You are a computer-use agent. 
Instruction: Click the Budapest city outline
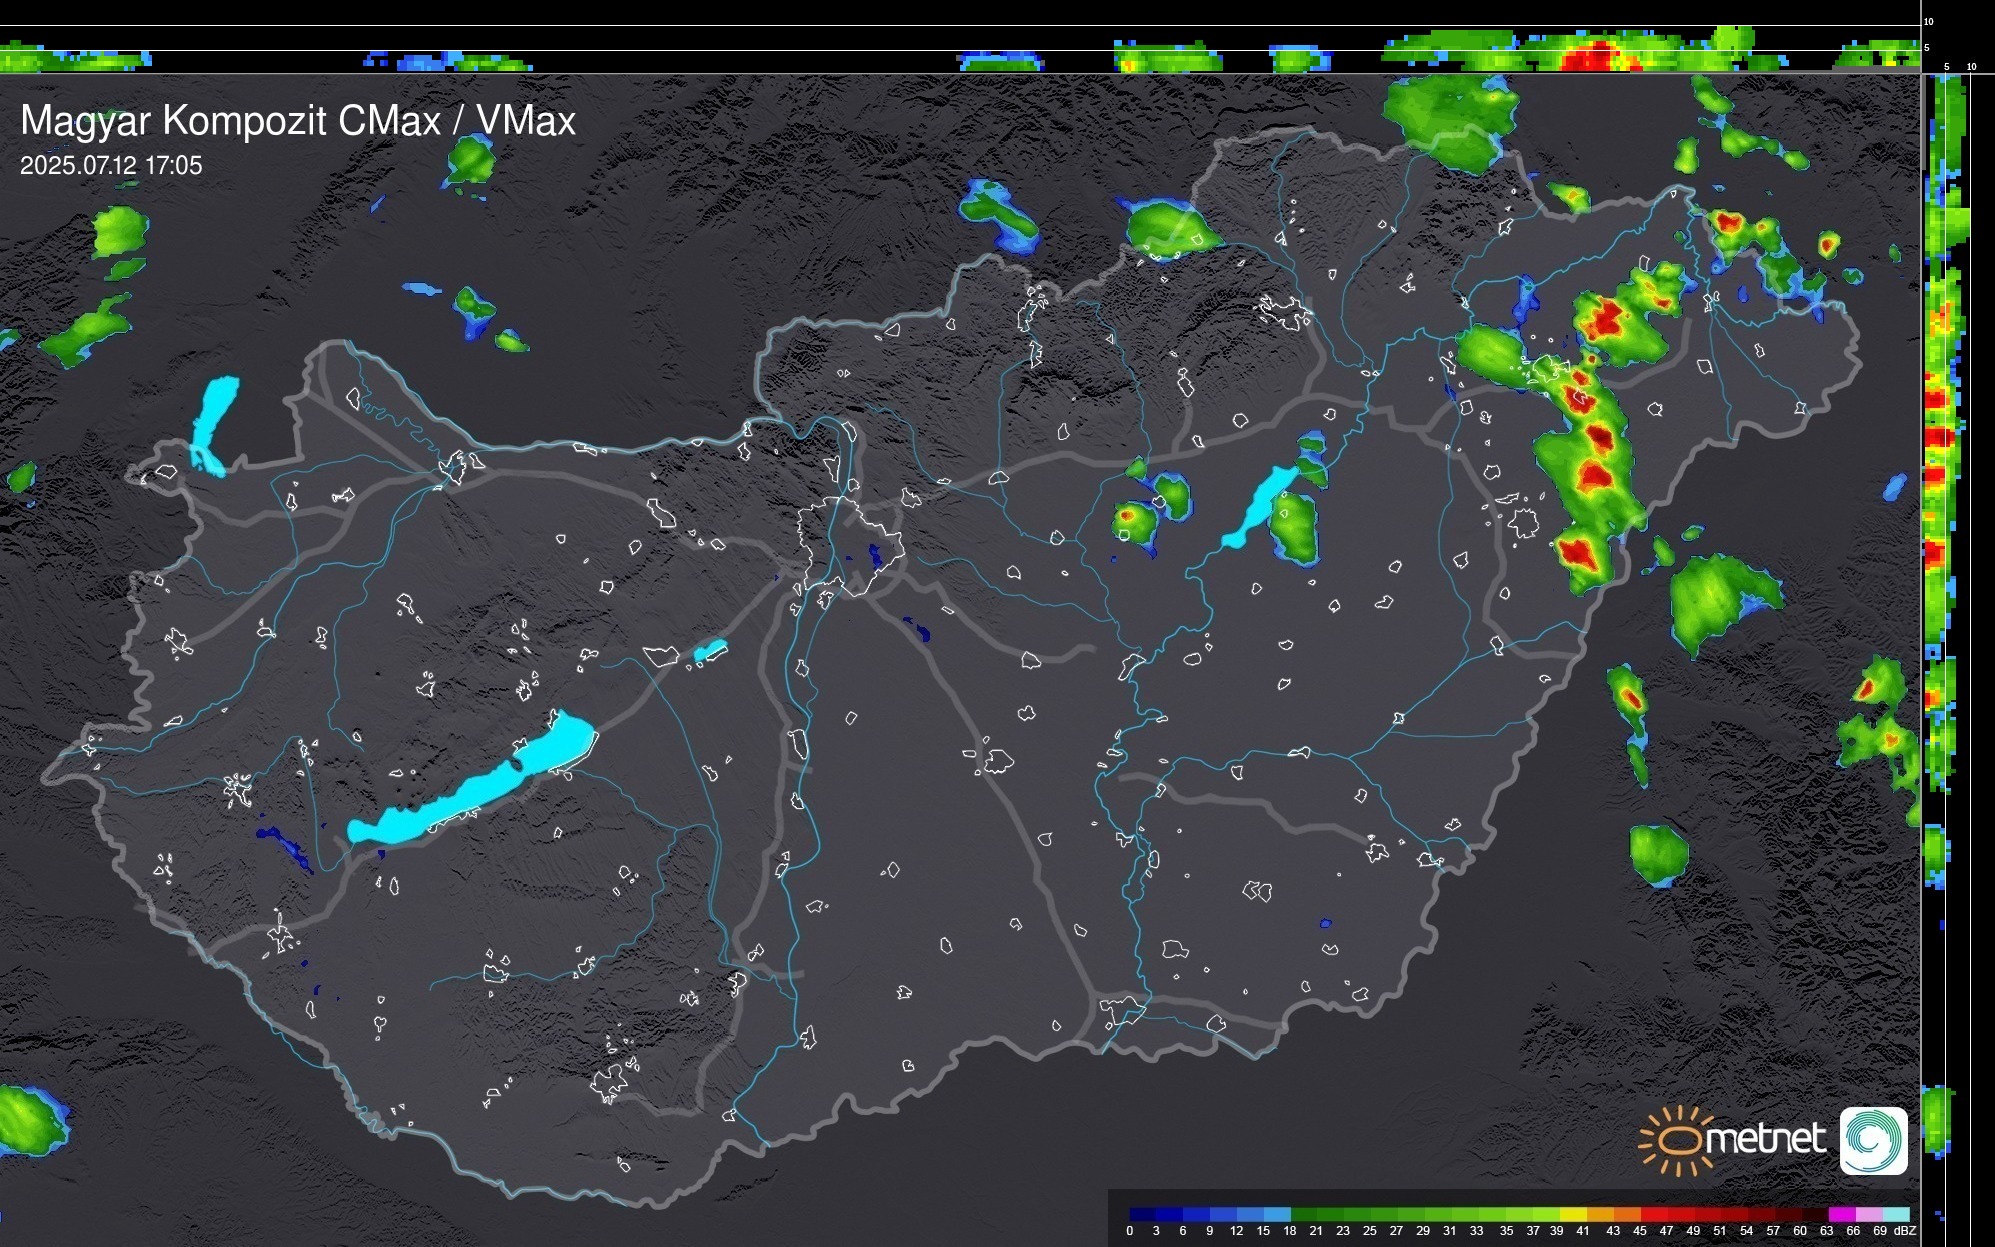[849, 545]
